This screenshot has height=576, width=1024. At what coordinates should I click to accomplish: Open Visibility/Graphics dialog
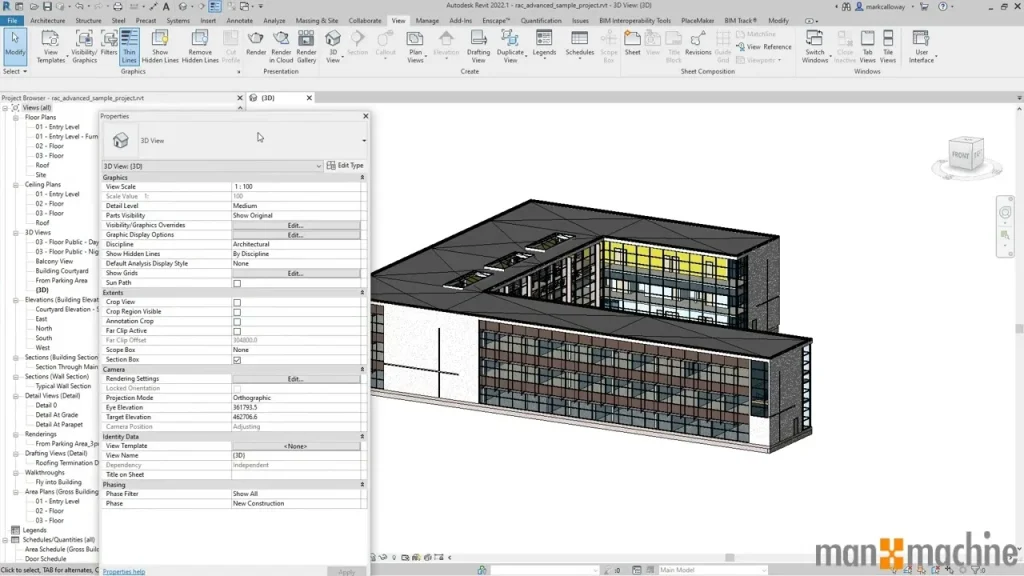(x=84, y=47)
